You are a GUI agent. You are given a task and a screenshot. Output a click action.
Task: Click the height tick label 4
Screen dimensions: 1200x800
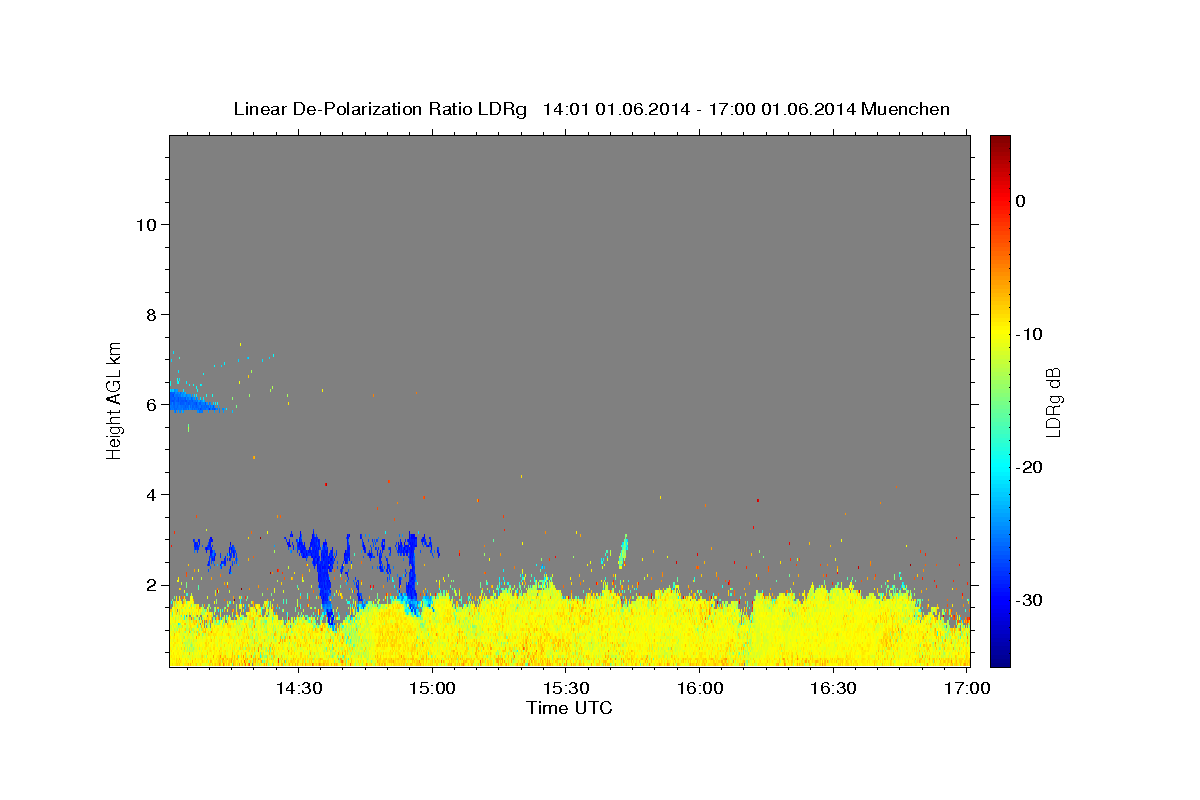152,494
